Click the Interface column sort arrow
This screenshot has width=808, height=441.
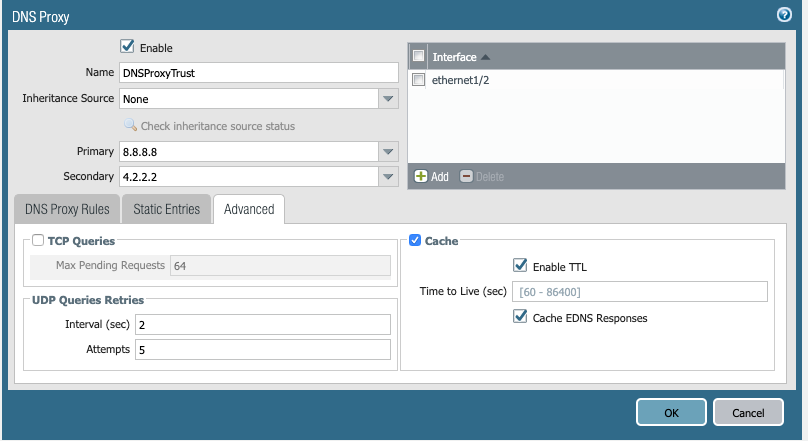coord(486,57)
